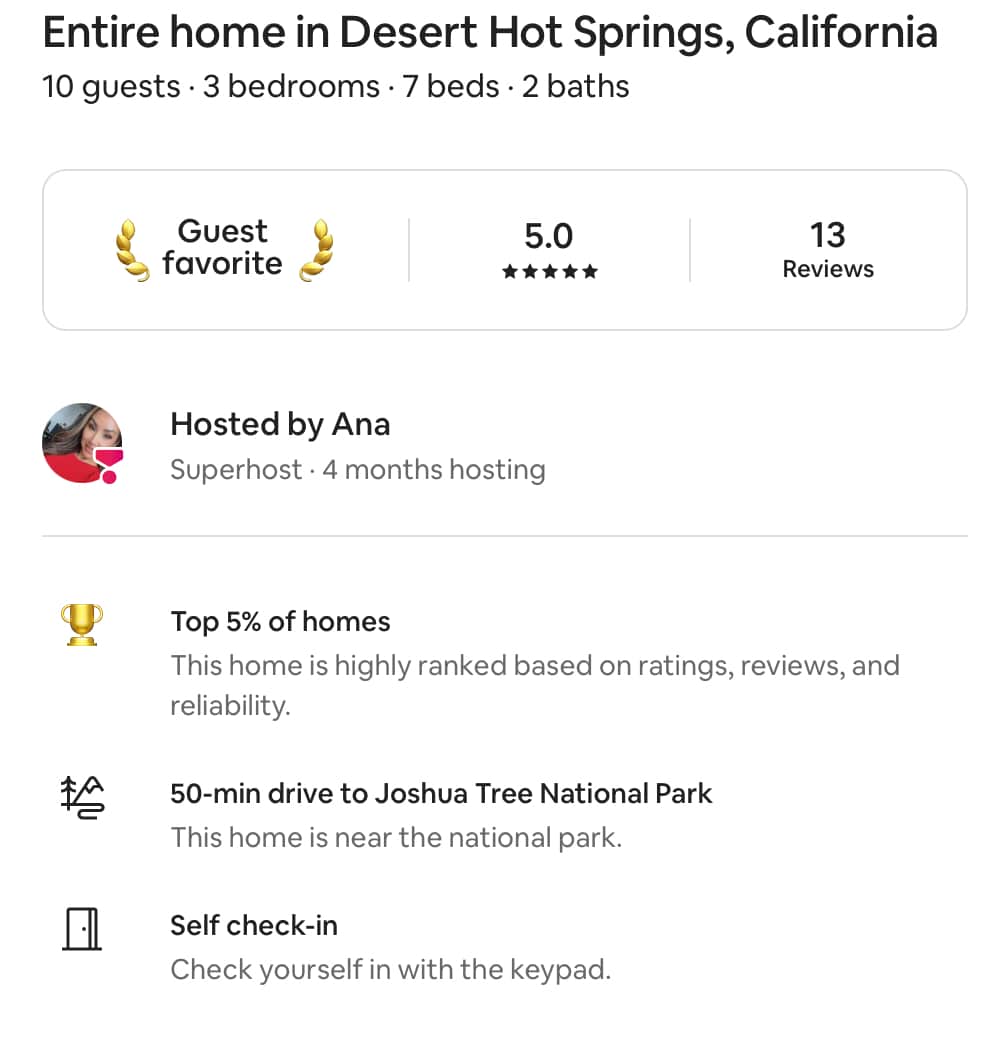The width and height of the screenshot is (1002, 1041).
Task: Click the gold trophy icon
Action: 82,624
